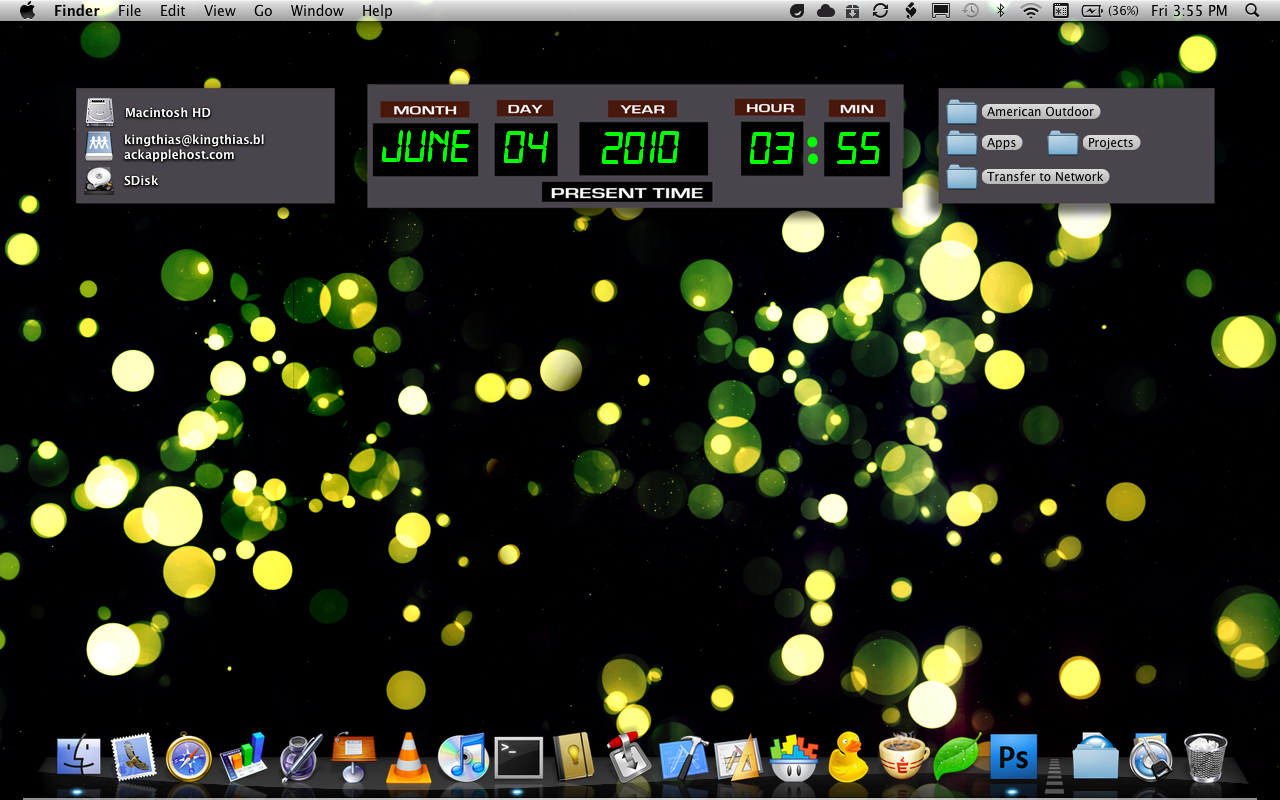Image resolution: width=1280 pixels, height=800 pixels.
Task: Launch Mail stamp icon in dock
Action: (133, 757)
